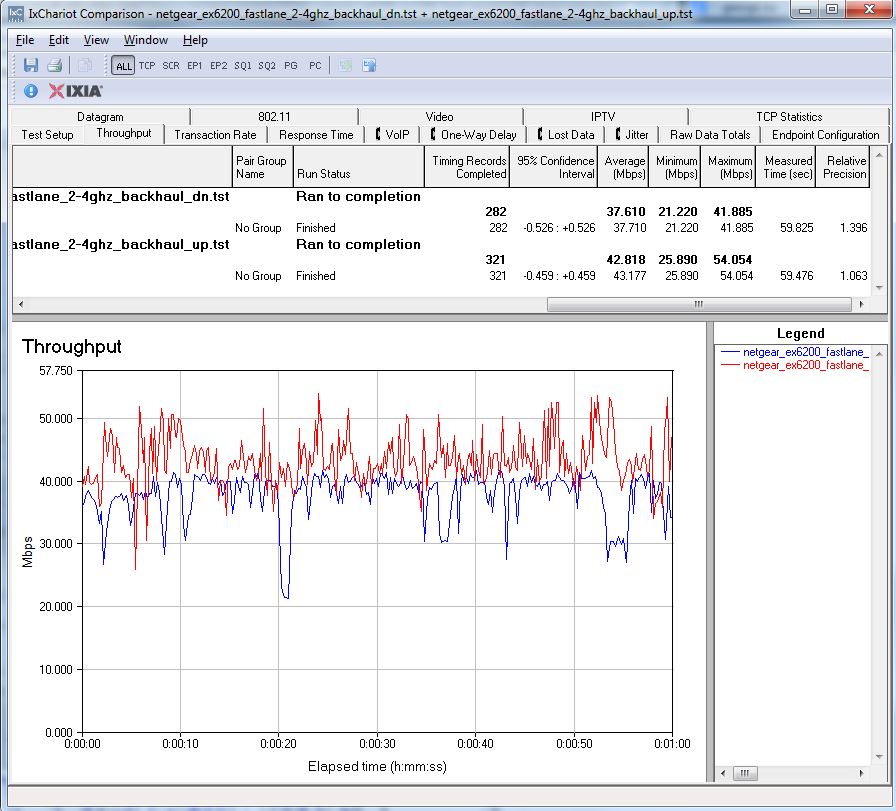Toggle the SQ2 filter button

pyautogui.click(x=267, y=66)
